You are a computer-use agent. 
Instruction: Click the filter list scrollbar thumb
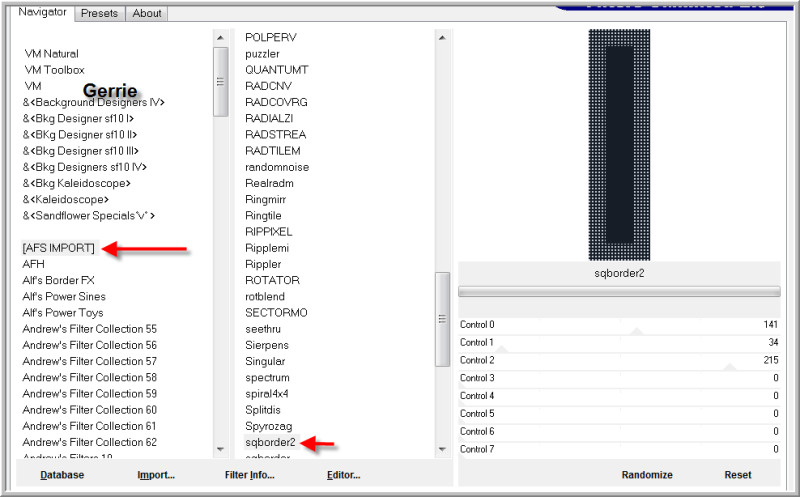(442, 319)
